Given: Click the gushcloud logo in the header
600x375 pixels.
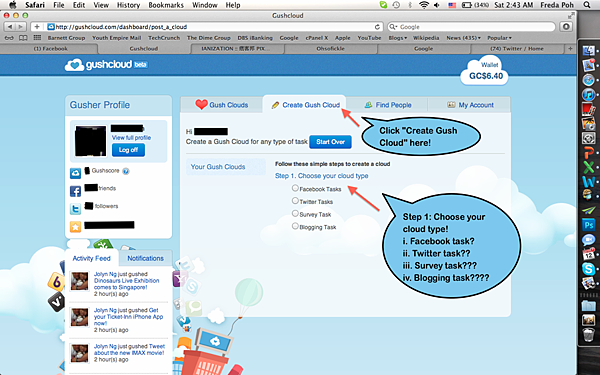Looking at the screenshot, I should tap(106, 65).
